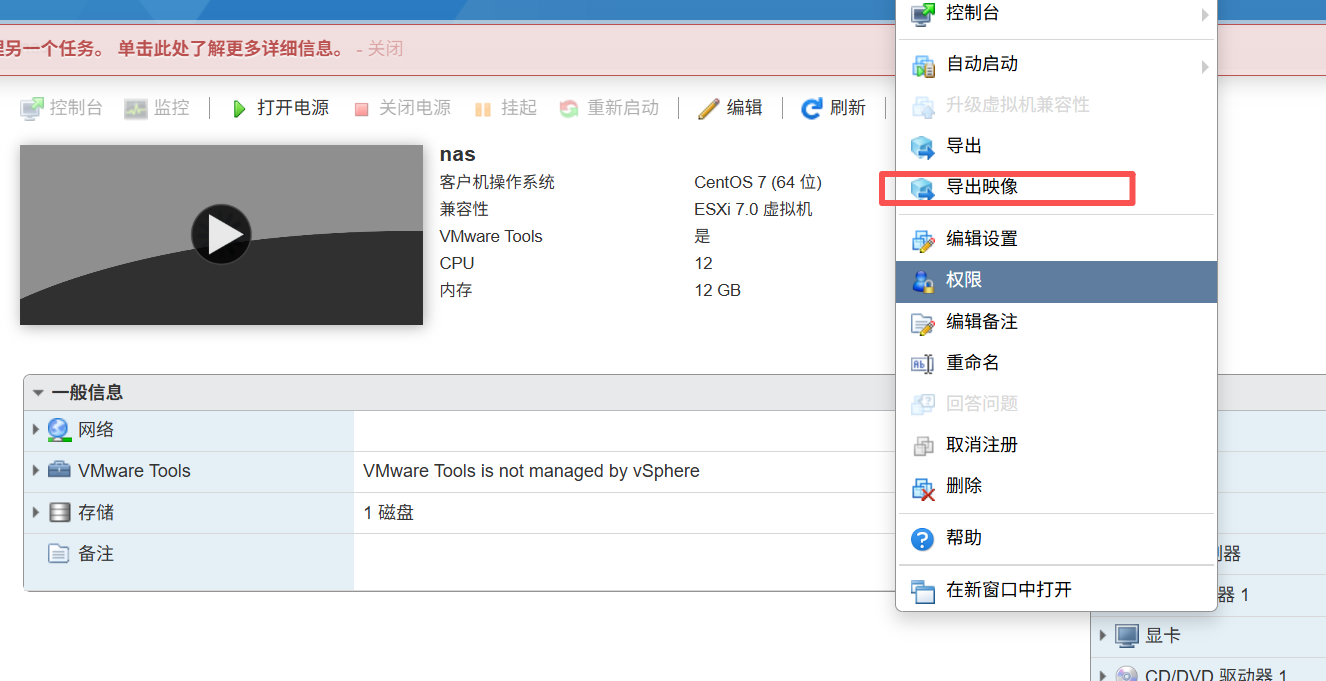Click the red Power off icon
This screenshot has height=681, width=1326.
[362, 109]
